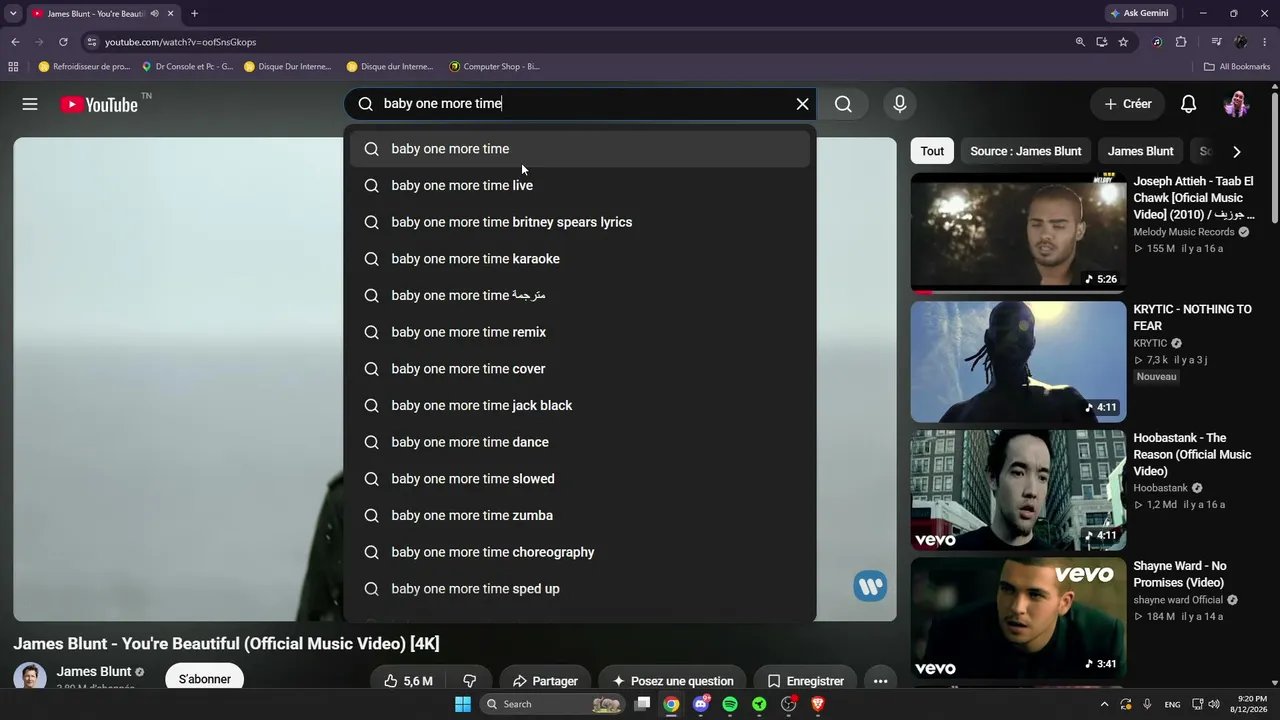Select "baby one more time zumba" suggestion
The height and width of the screenshot is (720, 1280).
[580, 516]
